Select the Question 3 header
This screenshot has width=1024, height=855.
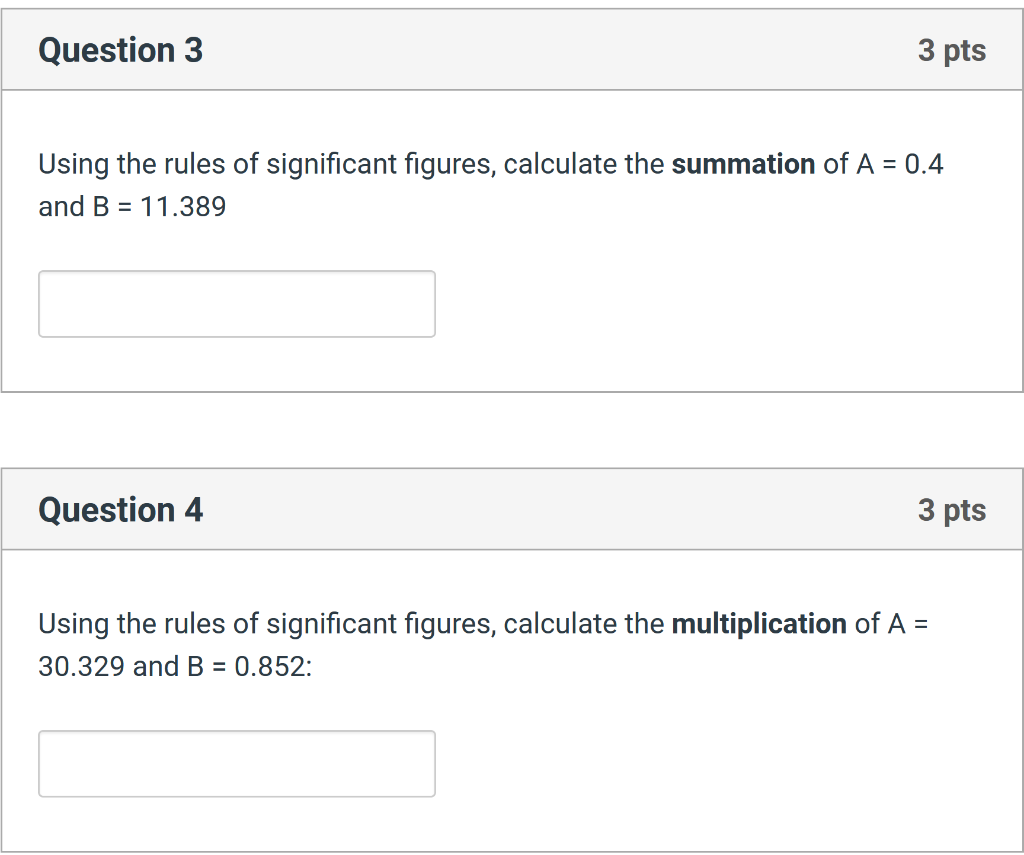[x=120, y=50]
